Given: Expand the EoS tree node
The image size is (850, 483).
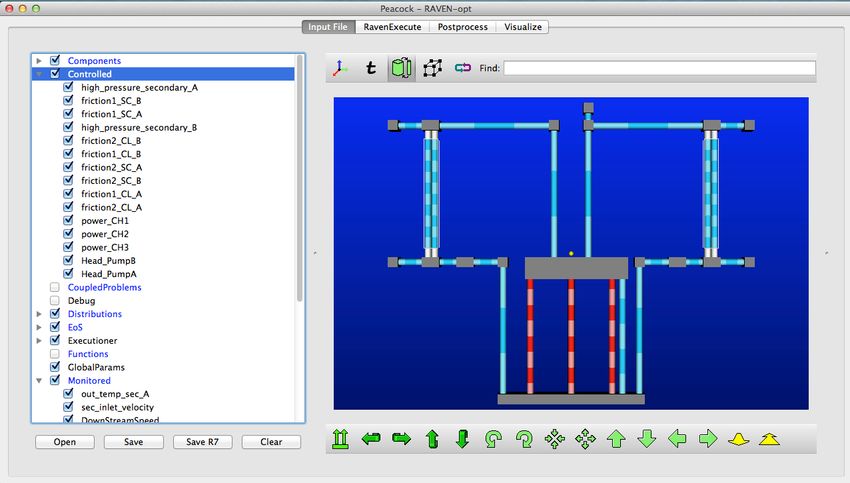Looking at the screenshot, I should coord(39,327).
